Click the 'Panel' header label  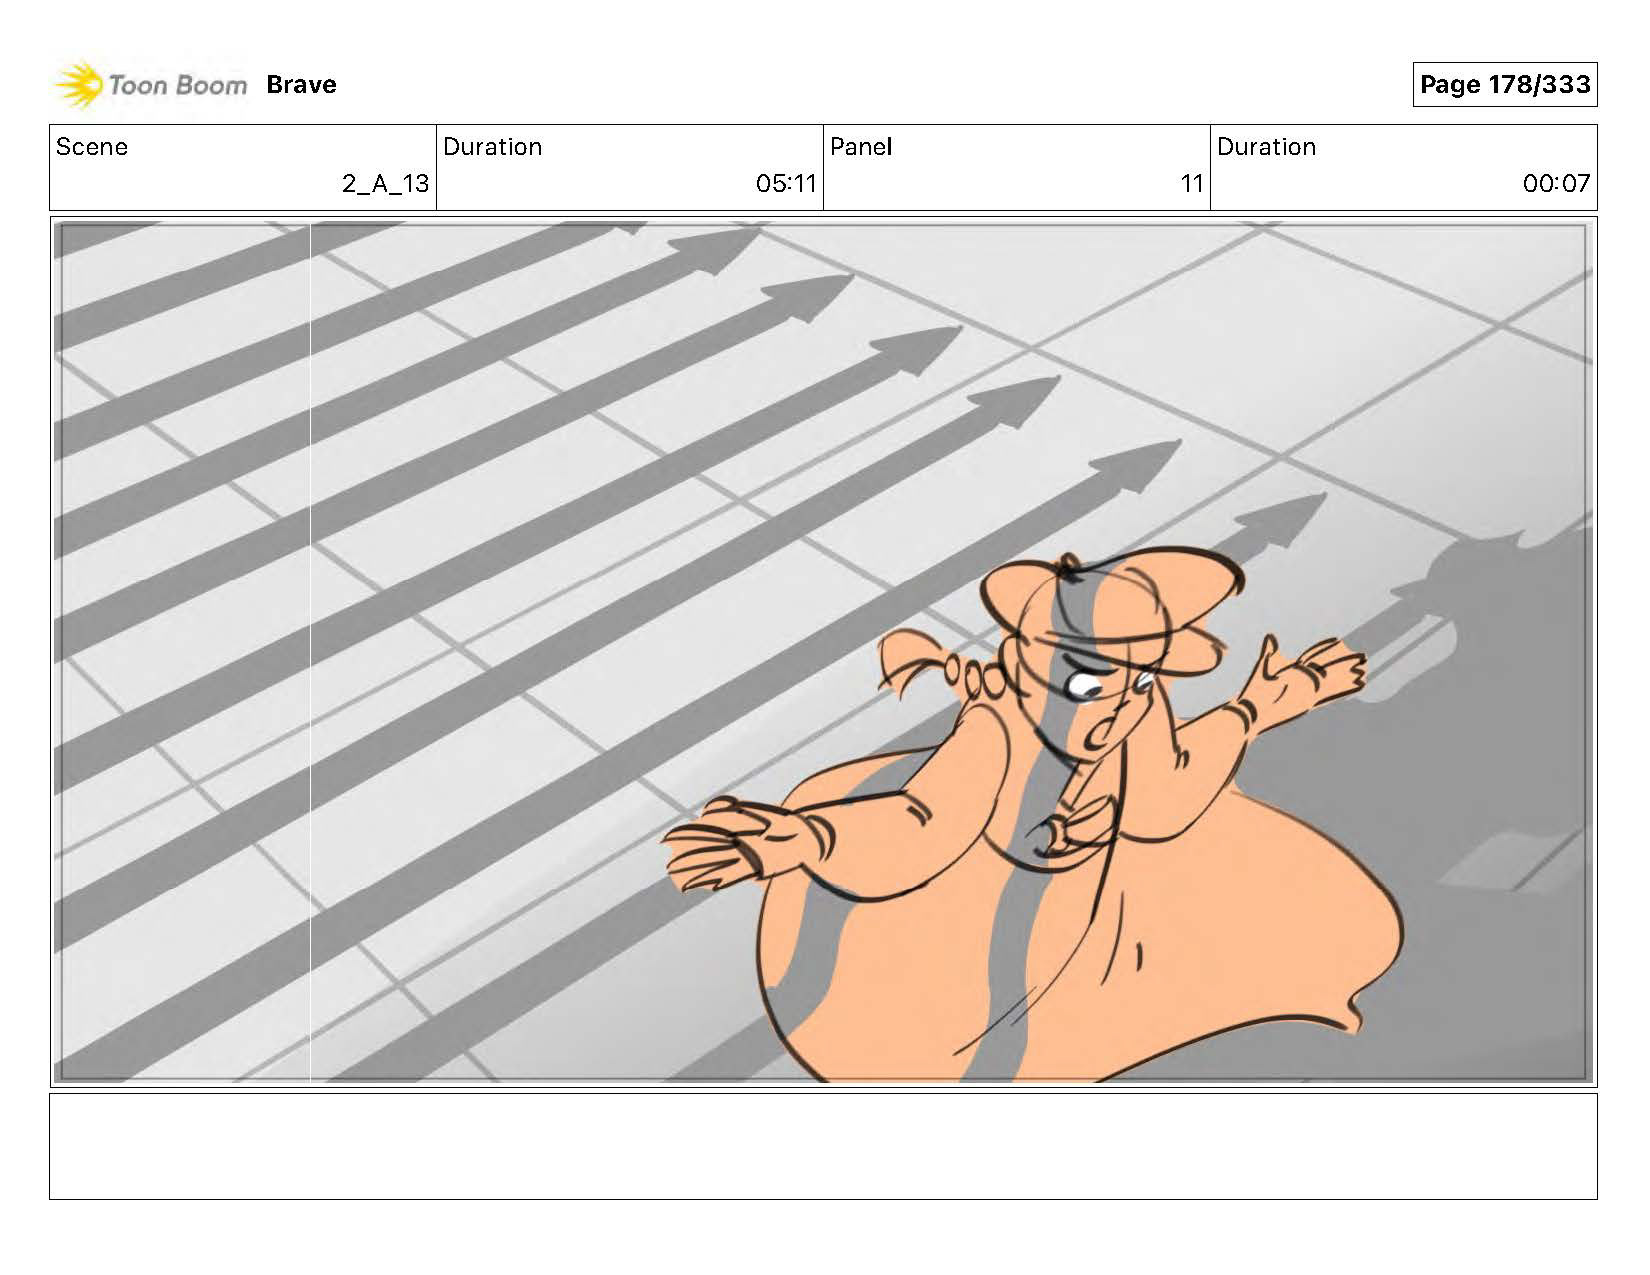pyautogui.click(x=861, y=147)
